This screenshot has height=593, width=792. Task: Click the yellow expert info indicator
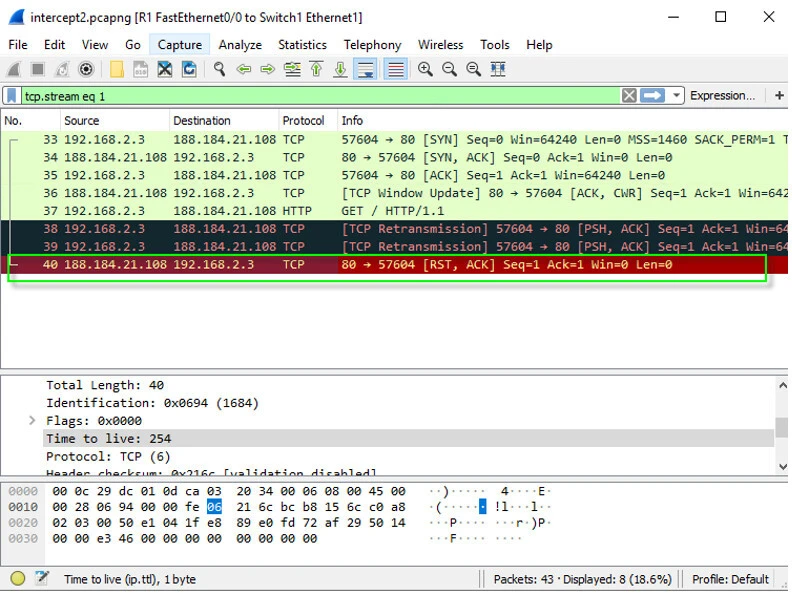(18, 579)
